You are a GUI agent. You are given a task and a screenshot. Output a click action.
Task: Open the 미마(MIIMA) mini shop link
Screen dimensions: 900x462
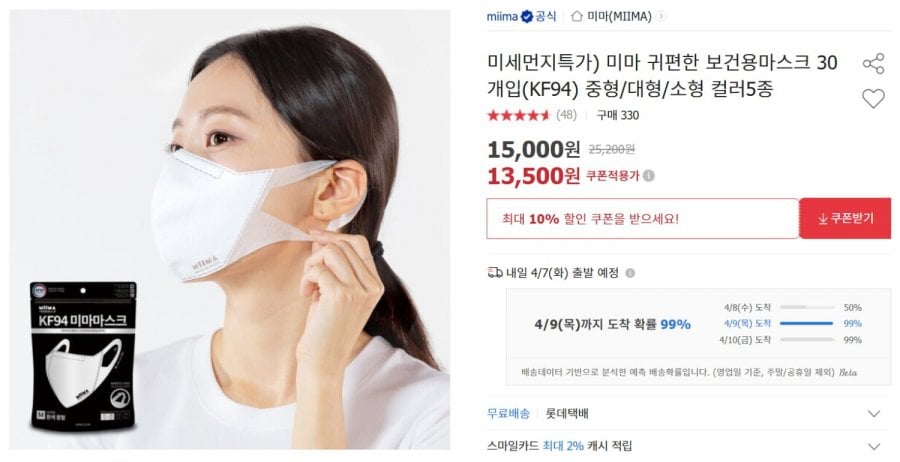619,17
